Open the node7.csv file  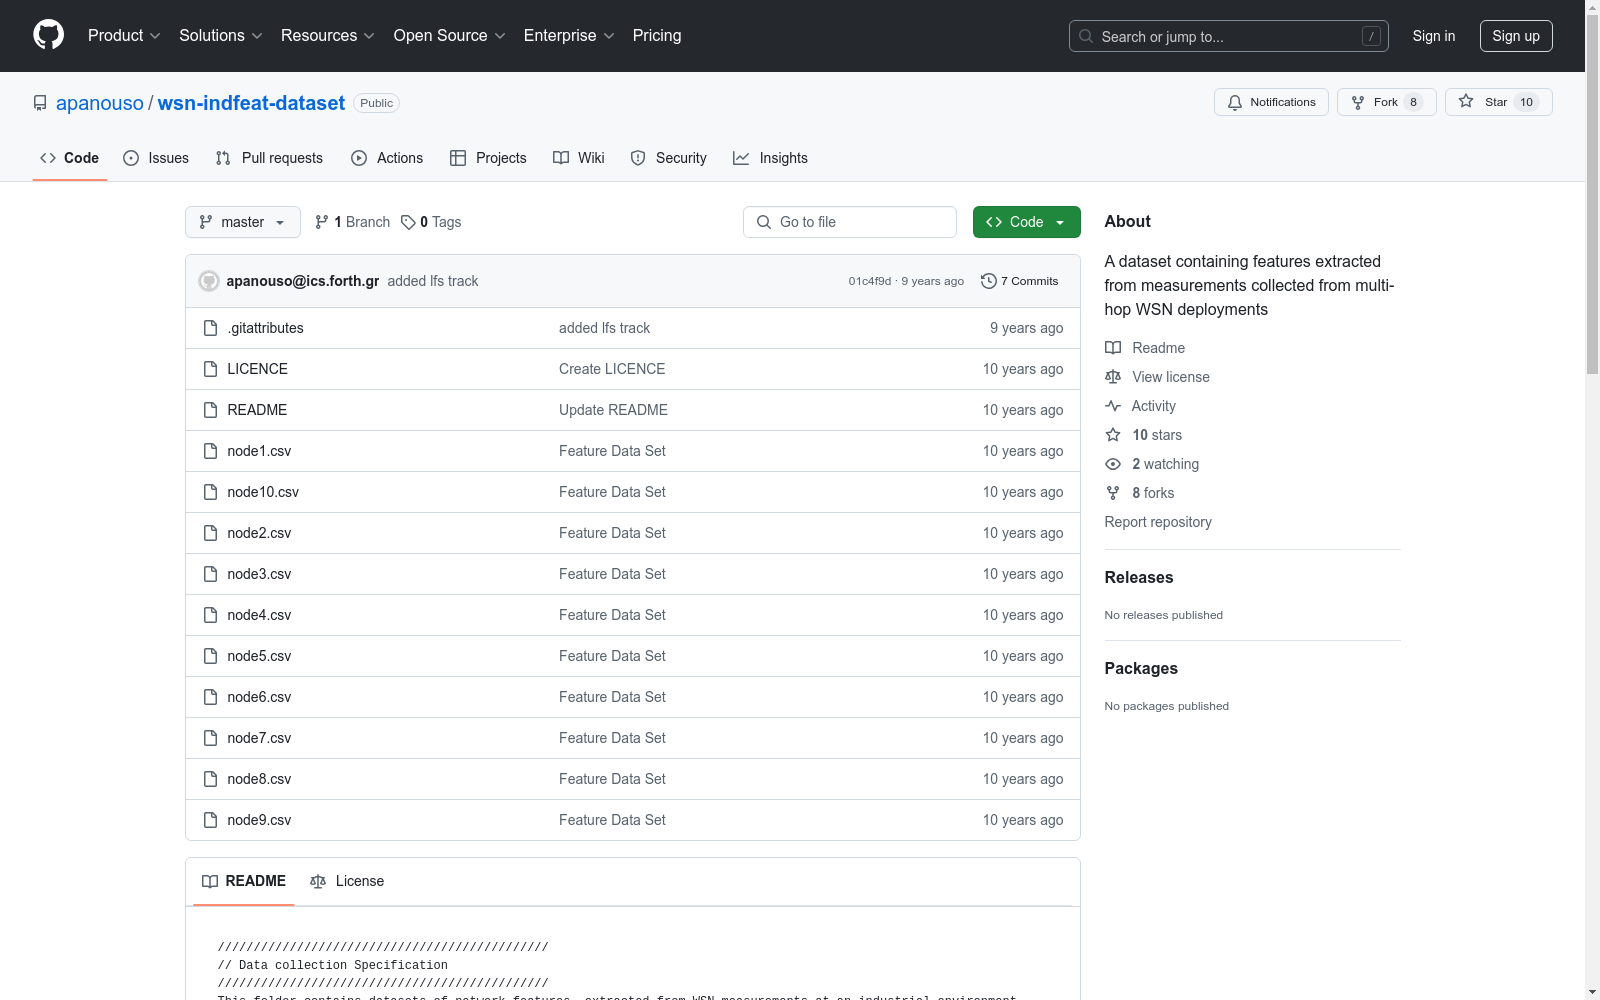click(259, 738)
